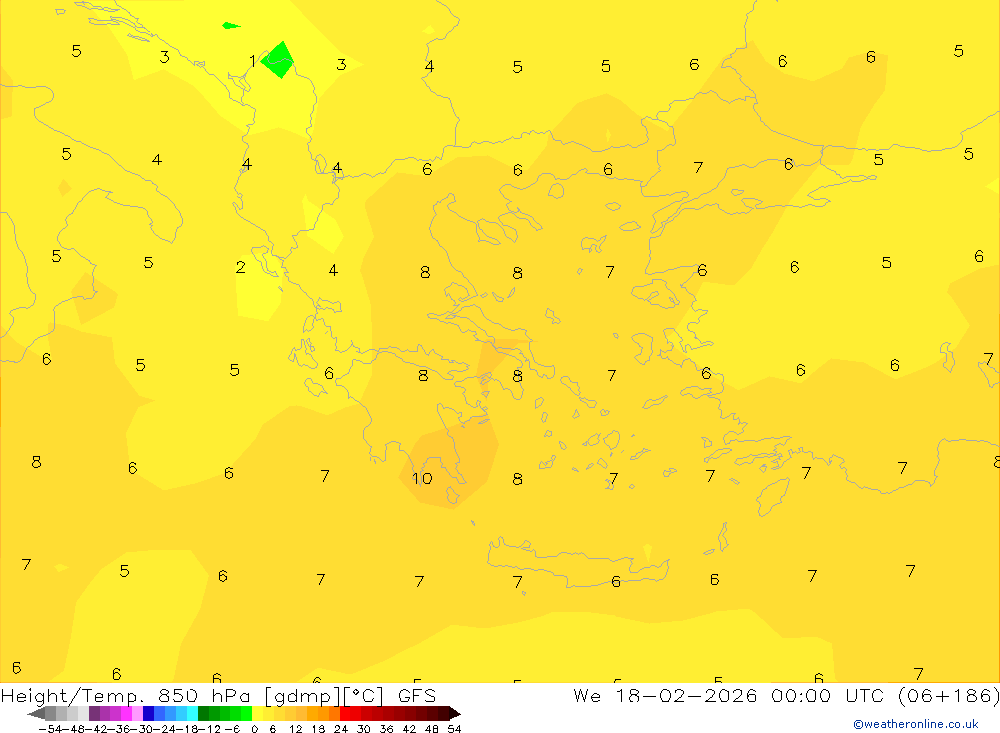Open the weatheronline.co.uk link
Image resolution: width=1000 pixels, height=733 pixels.
tap(916, 724)
